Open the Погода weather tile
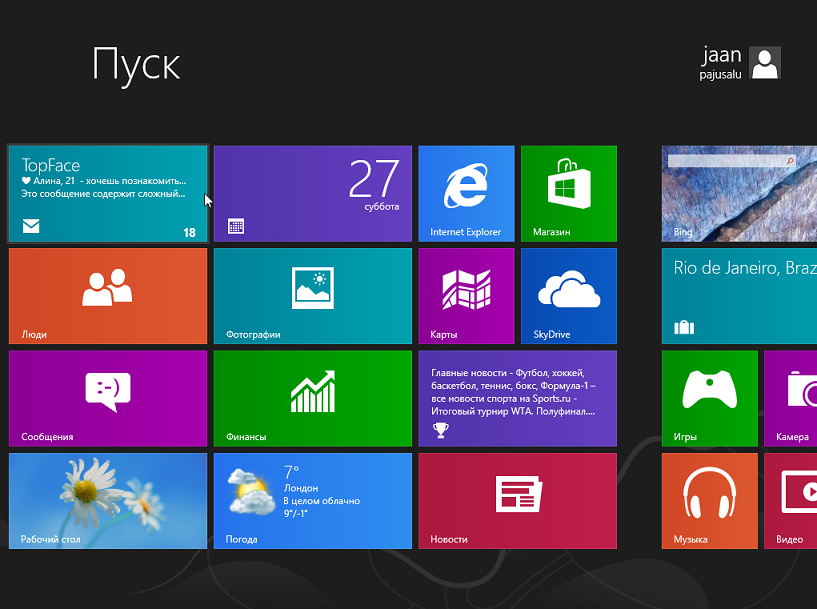 [313, 501]
